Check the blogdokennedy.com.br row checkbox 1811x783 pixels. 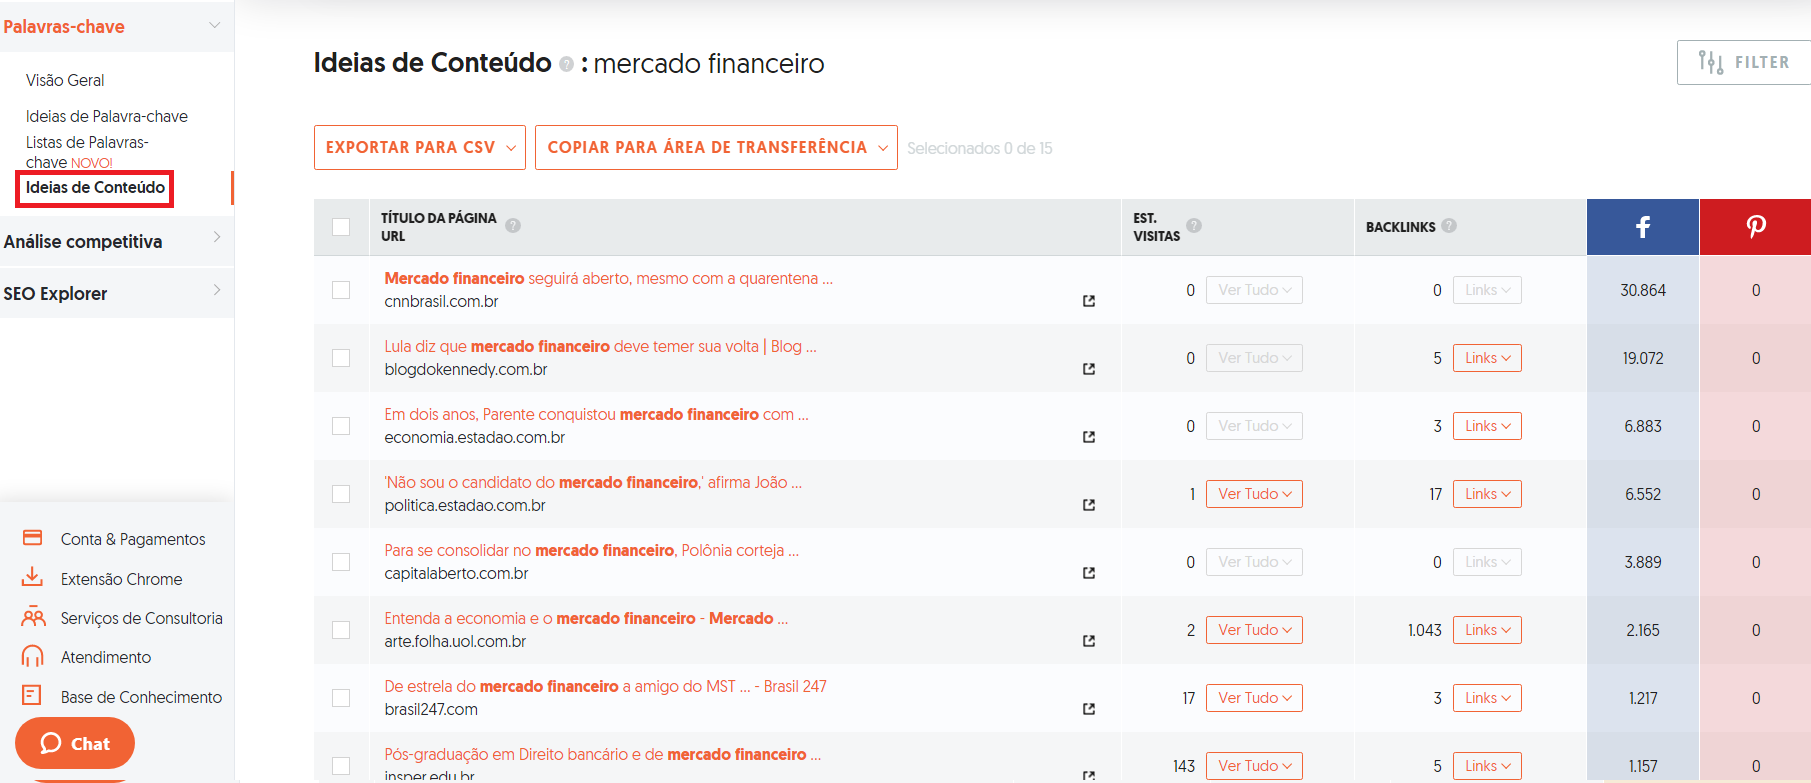tap(341, 358)
